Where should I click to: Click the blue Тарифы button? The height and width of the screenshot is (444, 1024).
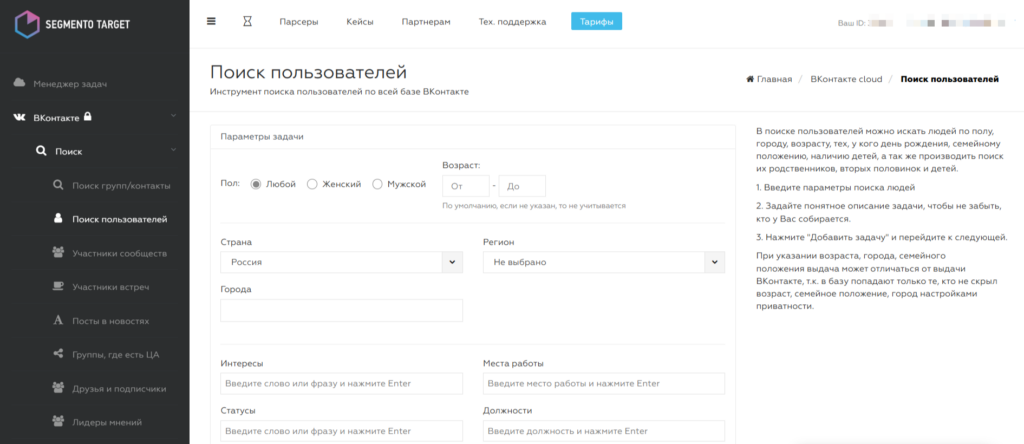[x=596, y=22]
